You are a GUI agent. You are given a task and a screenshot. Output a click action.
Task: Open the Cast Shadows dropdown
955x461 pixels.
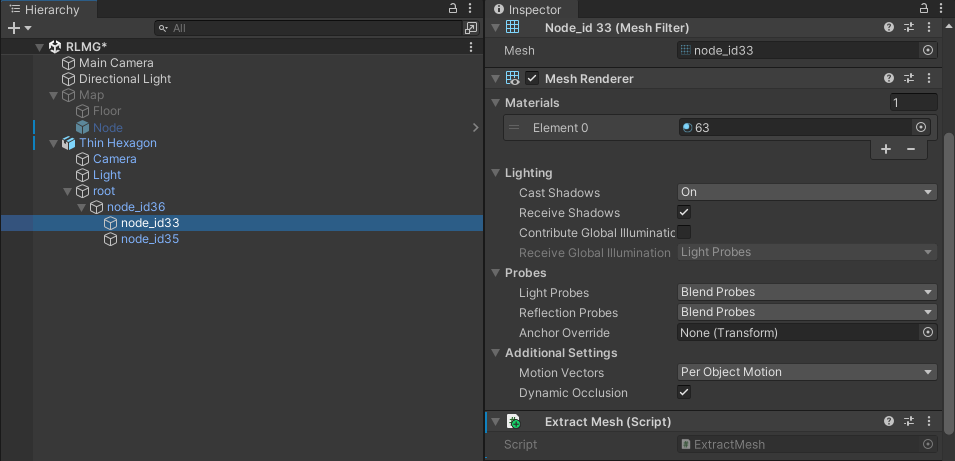point(807,192)
